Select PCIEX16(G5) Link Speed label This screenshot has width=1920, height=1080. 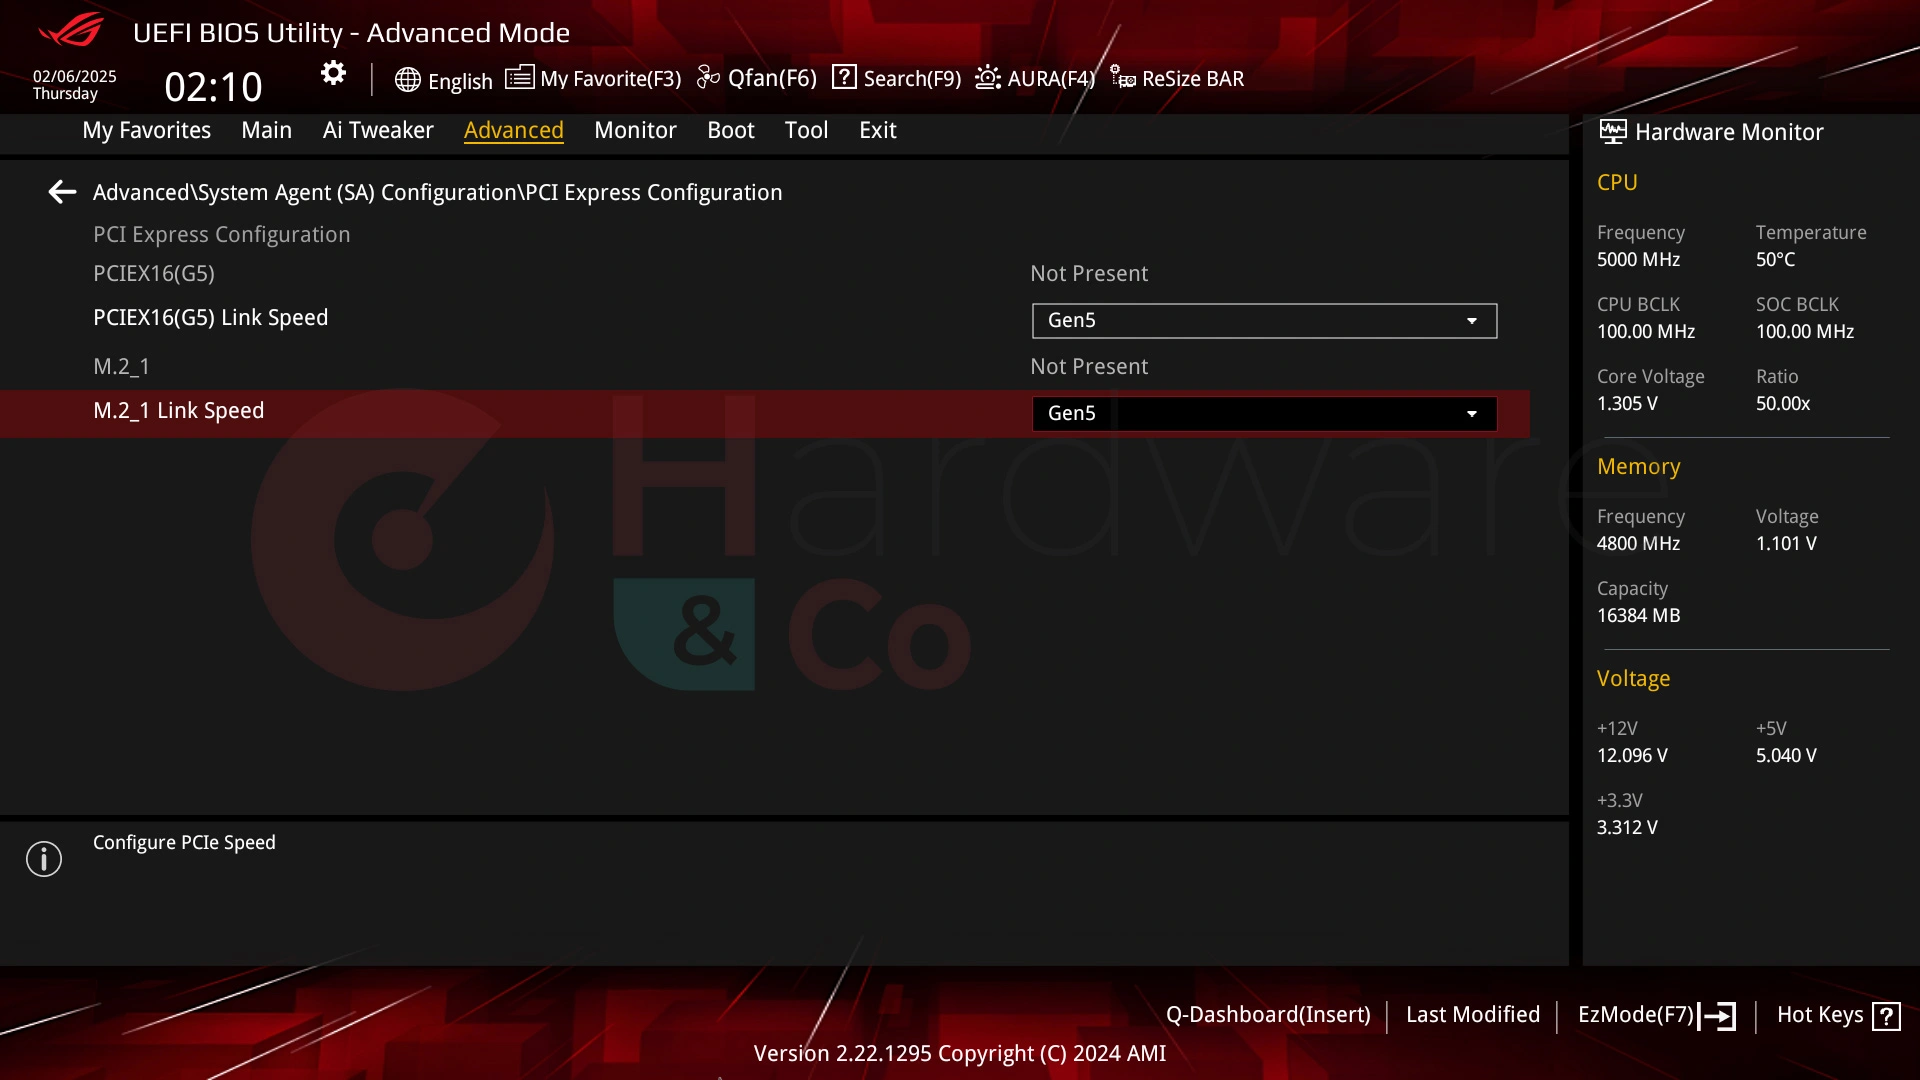point(210,318)
